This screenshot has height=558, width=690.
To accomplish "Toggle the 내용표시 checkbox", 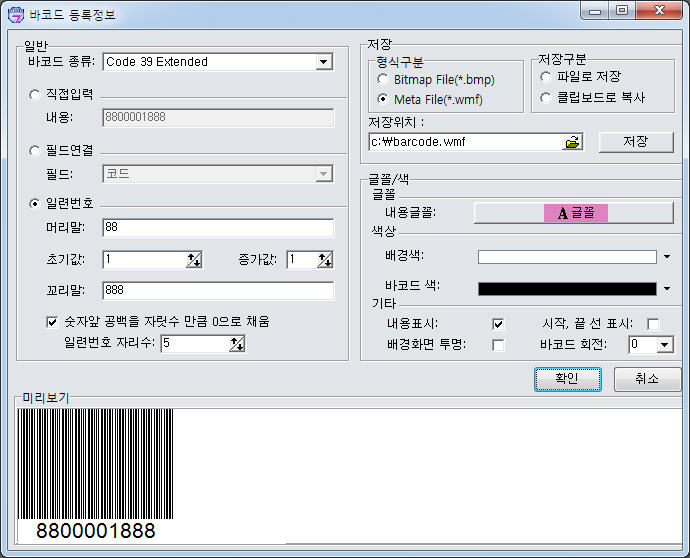I will pos(498,324).
